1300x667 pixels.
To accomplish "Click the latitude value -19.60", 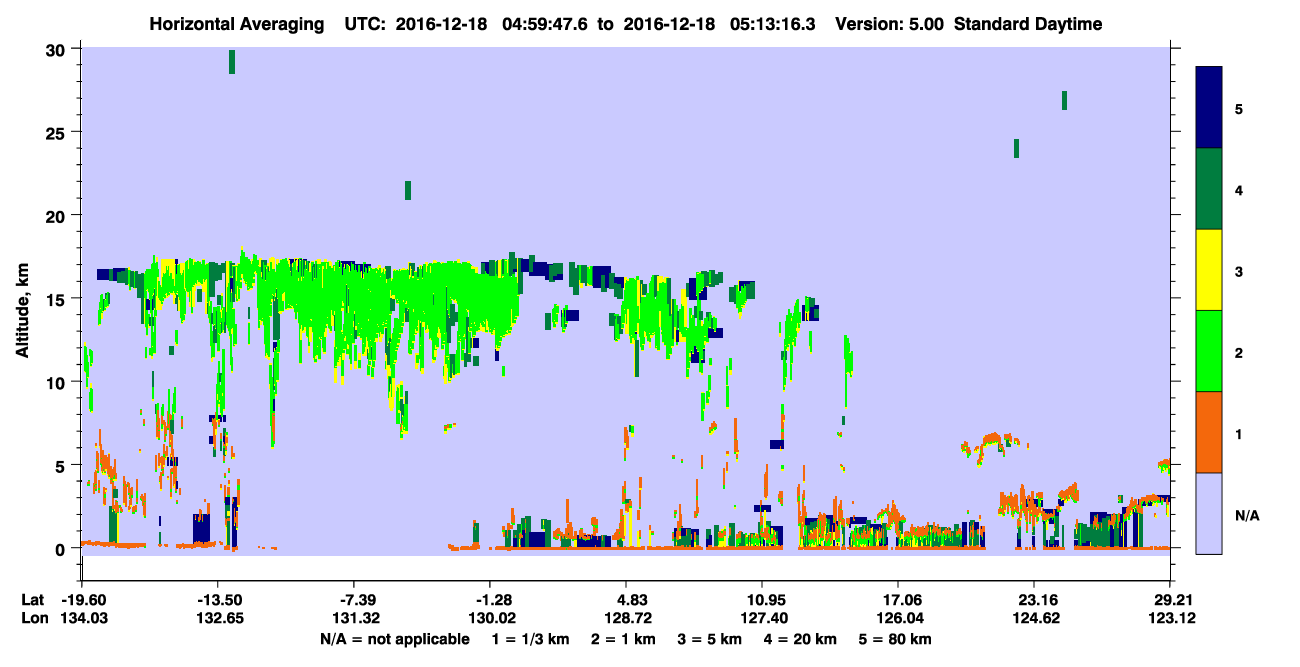I will pos(82,600).
